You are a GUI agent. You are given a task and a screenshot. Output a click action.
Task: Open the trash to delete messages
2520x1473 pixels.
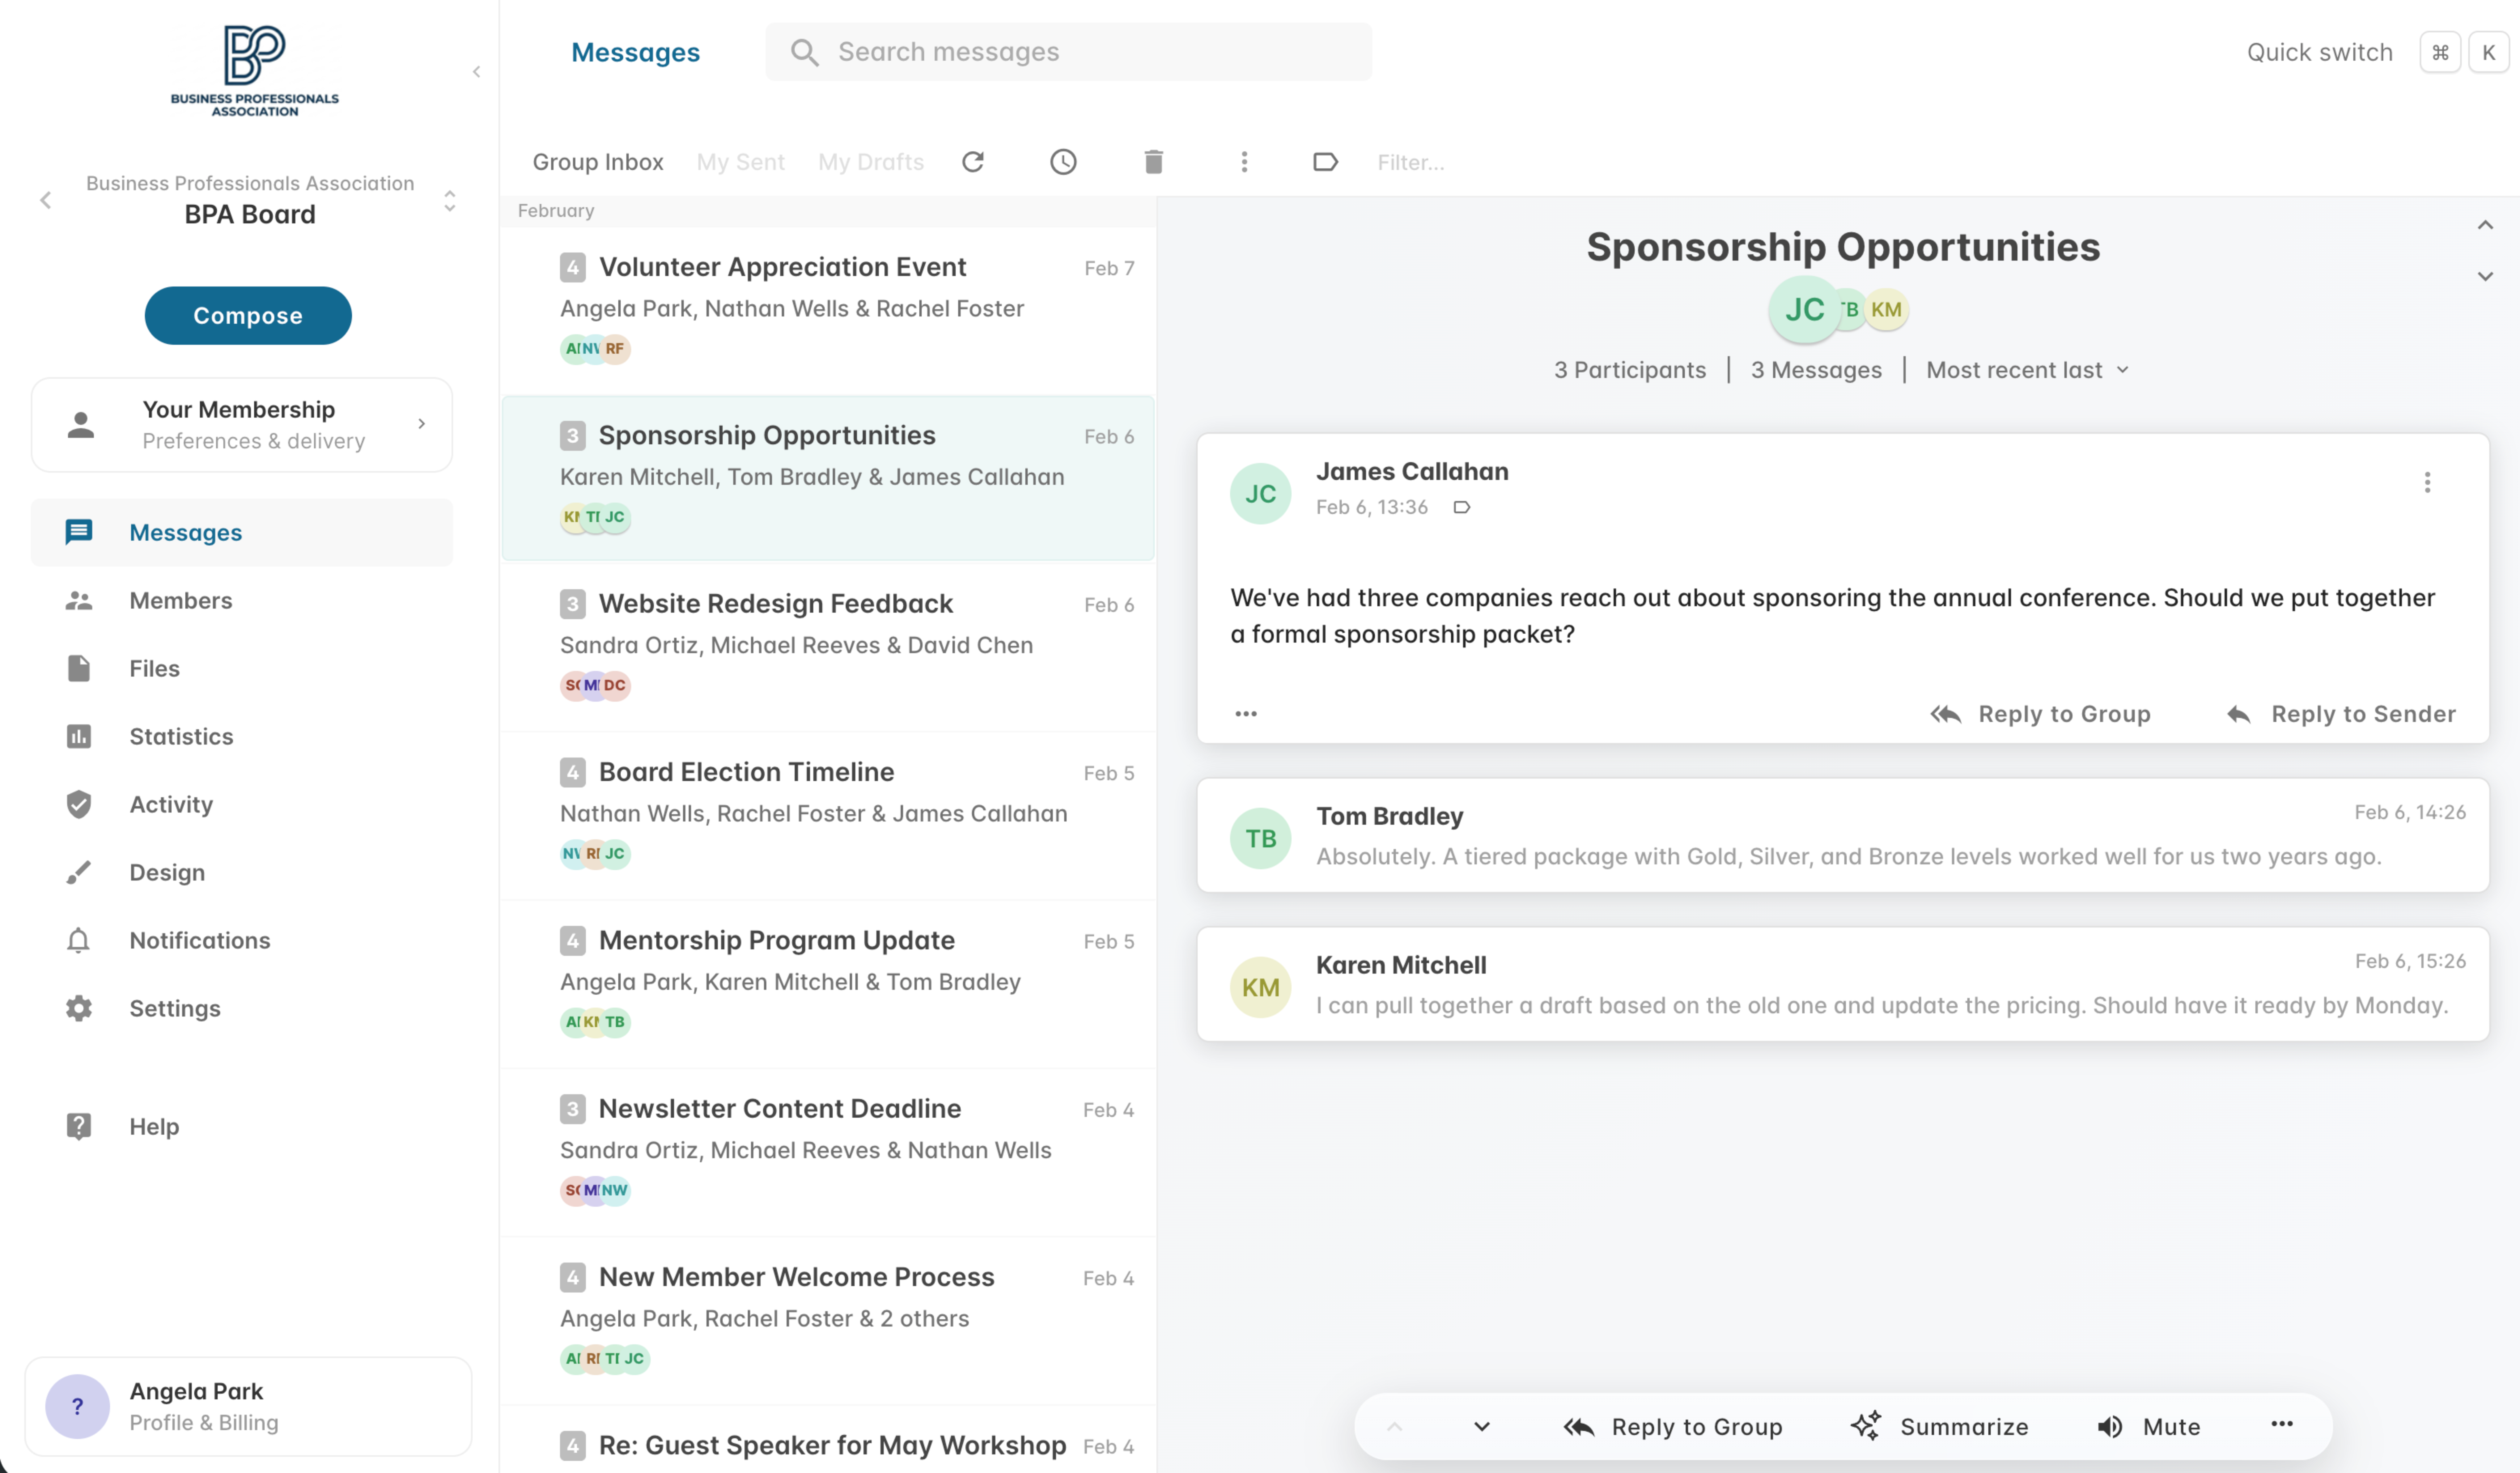(1153, 161)
